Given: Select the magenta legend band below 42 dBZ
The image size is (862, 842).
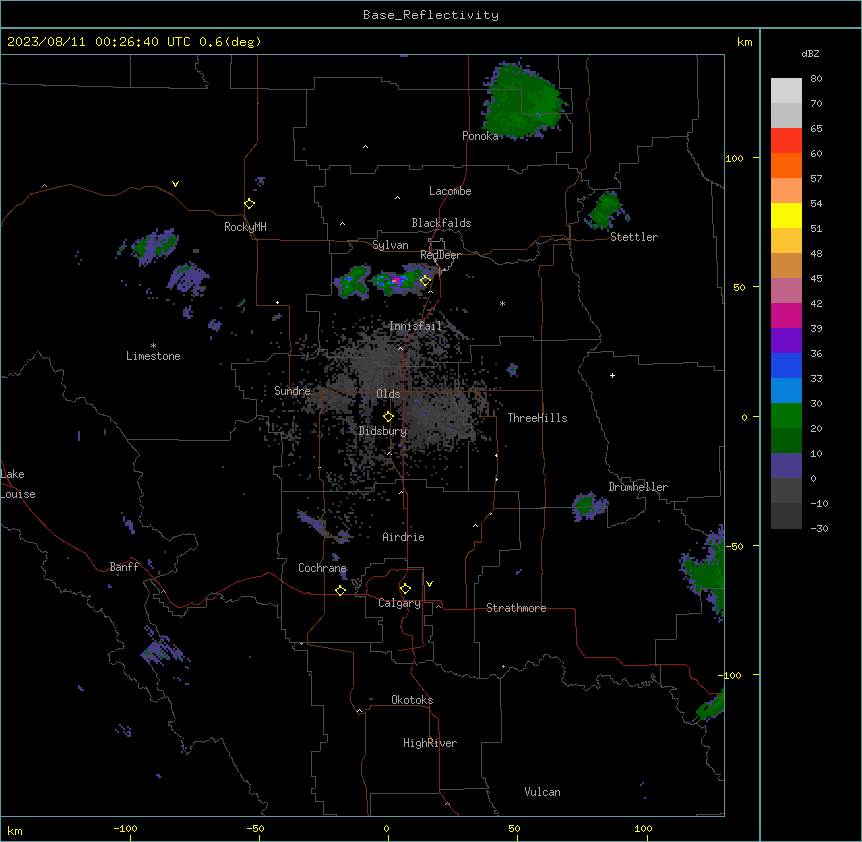Looking at the screenshot, I should [x=786, y=315].
